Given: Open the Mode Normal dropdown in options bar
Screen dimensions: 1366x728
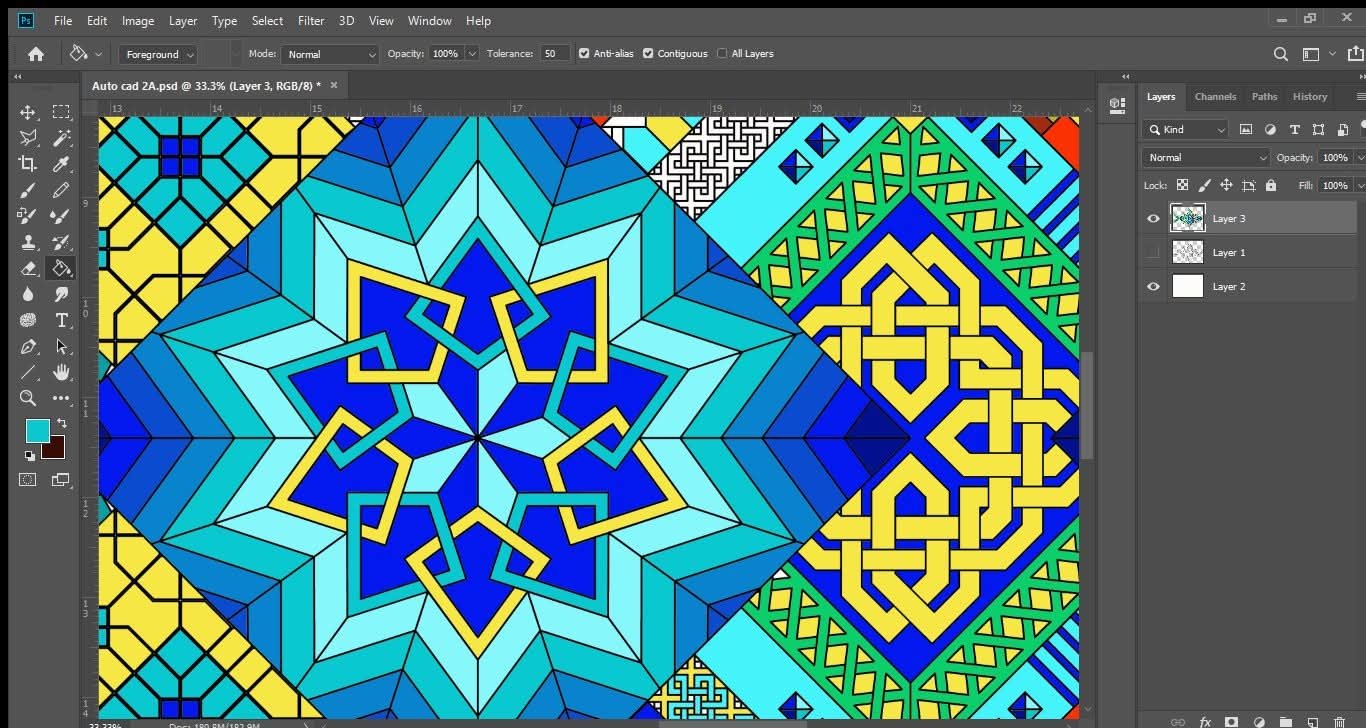Looking at the screenshot, I should click(x=330, y=54).
